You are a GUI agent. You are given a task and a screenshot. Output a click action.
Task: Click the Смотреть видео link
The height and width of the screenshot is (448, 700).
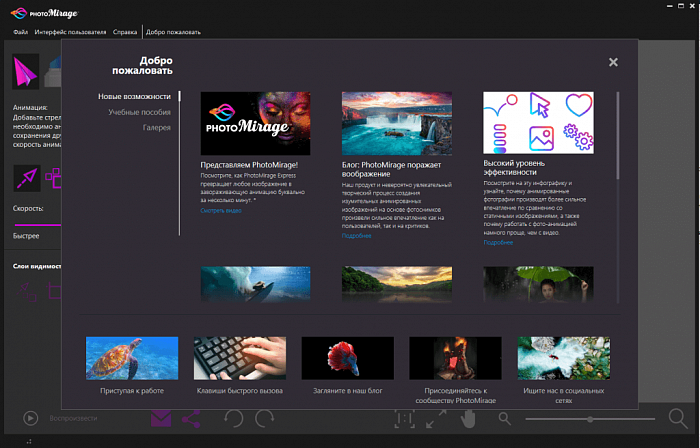click(x=221, y=211)
